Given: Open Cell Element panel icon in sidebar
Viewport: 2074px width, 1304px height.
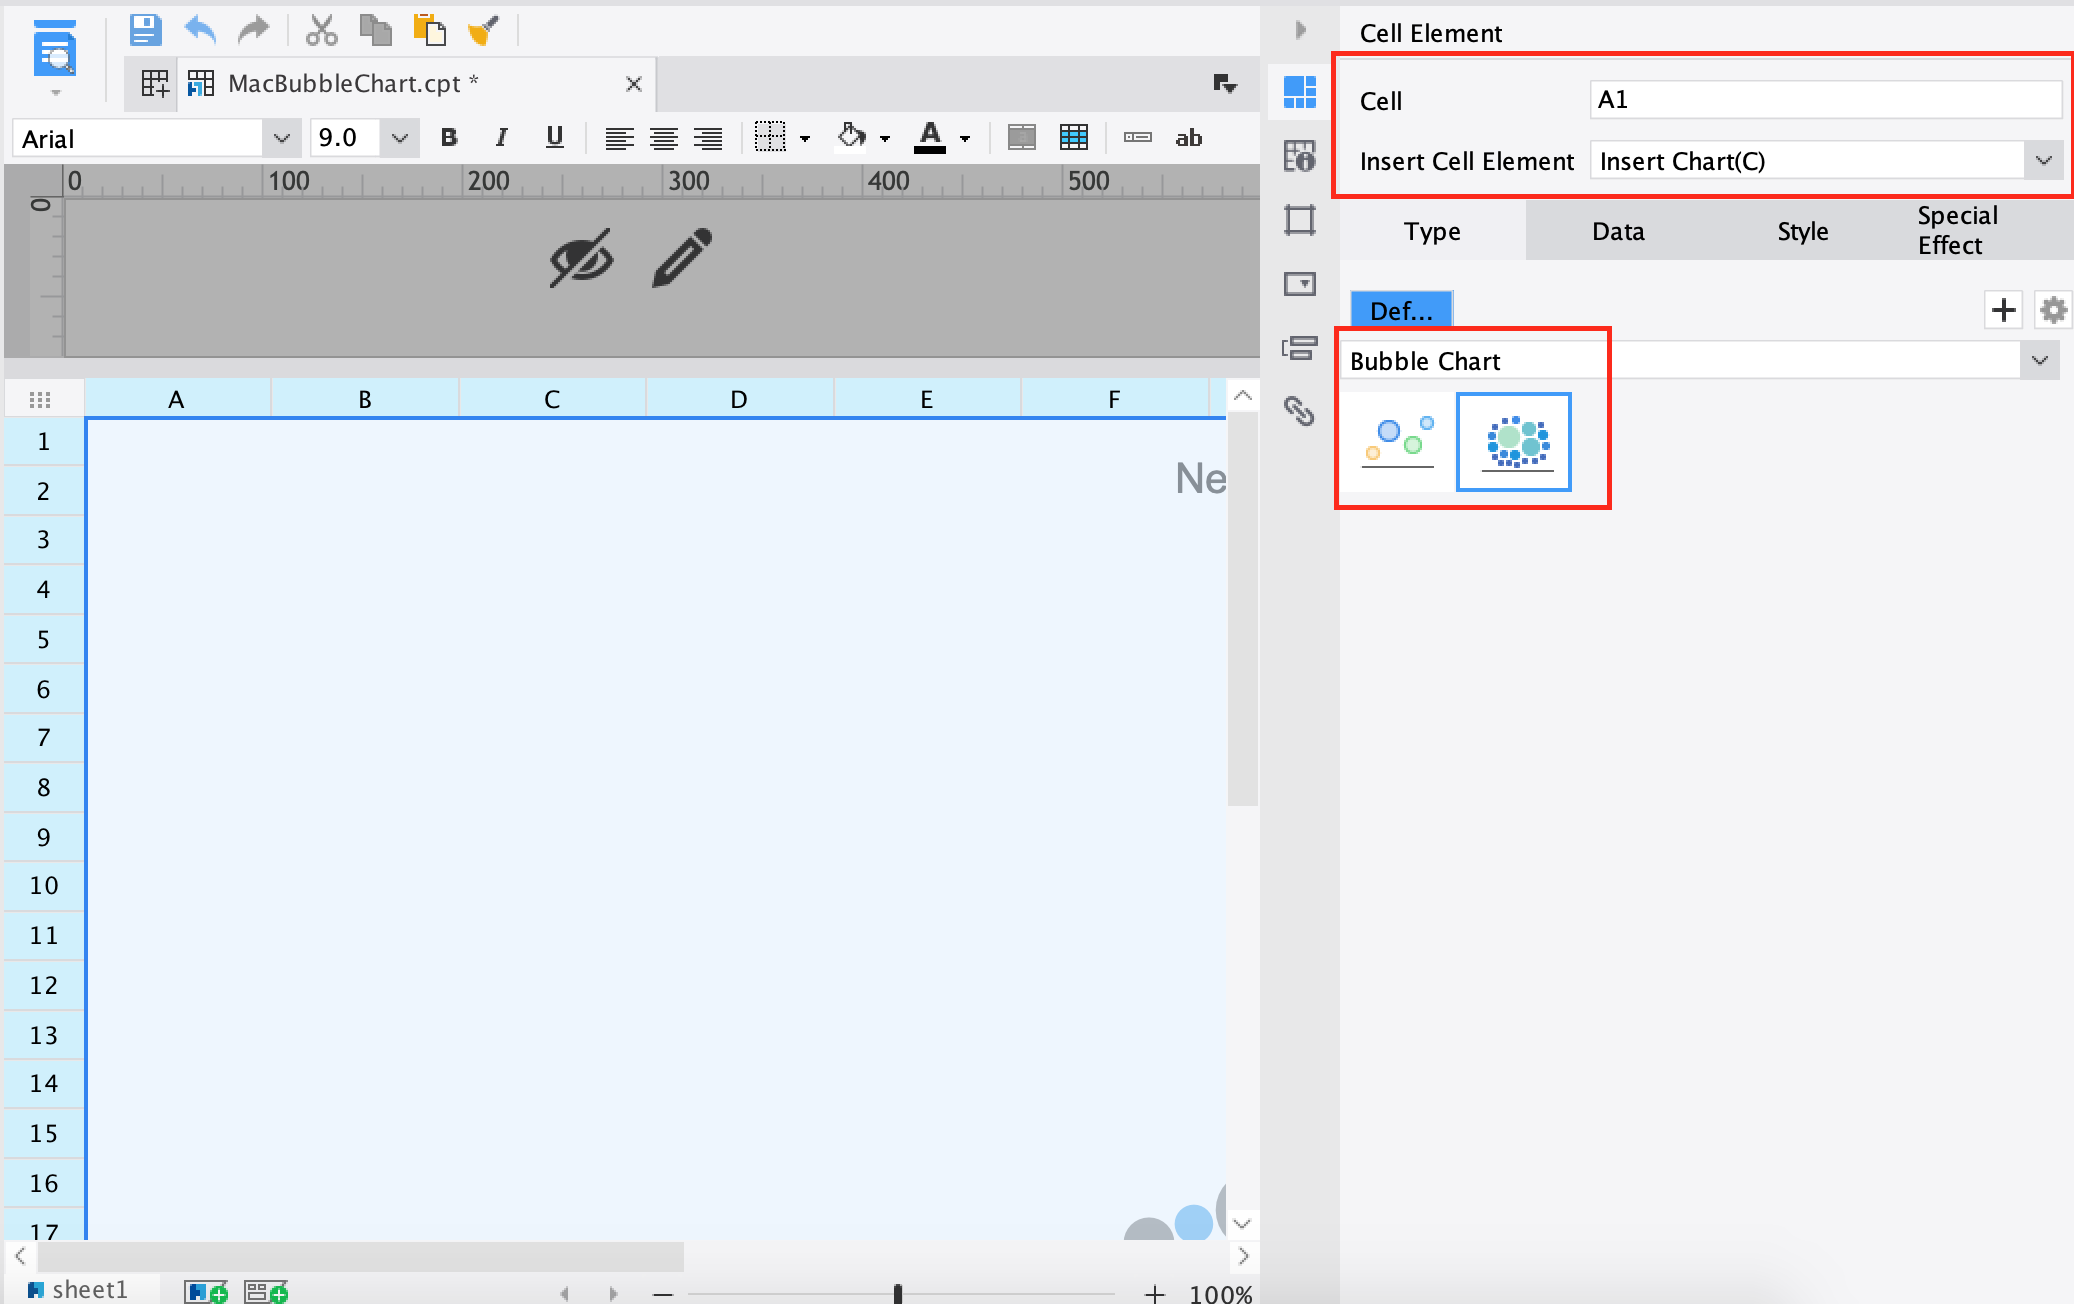Looking at the screenshot, I should tap(1299, 92).
